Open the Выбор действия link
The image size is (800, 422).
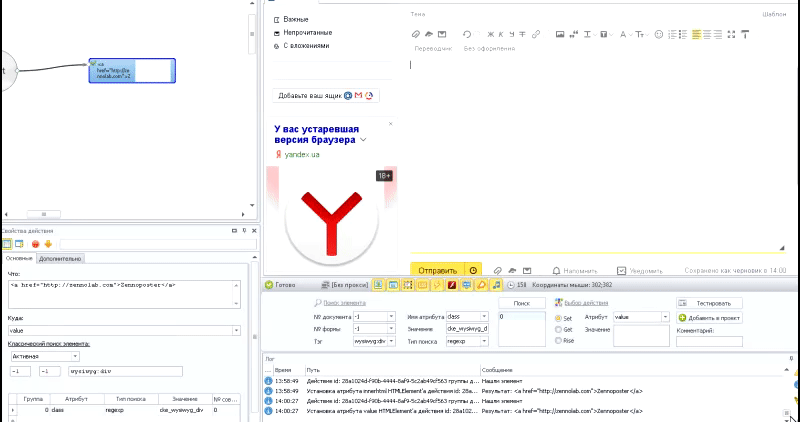click(x=586, y=303)
